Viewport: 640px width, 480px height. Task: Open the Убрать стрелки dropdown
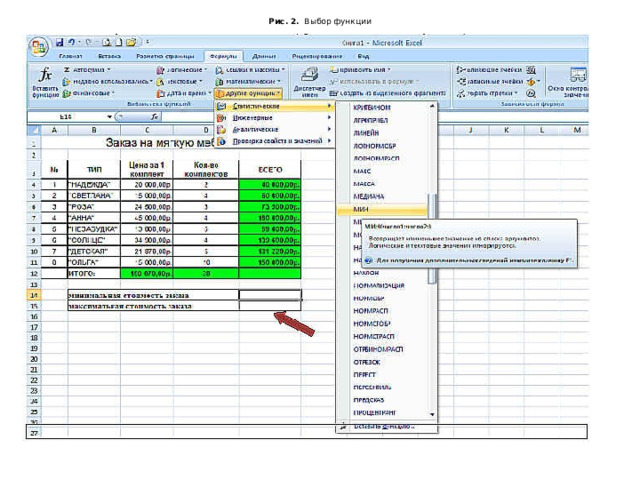[x=516, y=93]
